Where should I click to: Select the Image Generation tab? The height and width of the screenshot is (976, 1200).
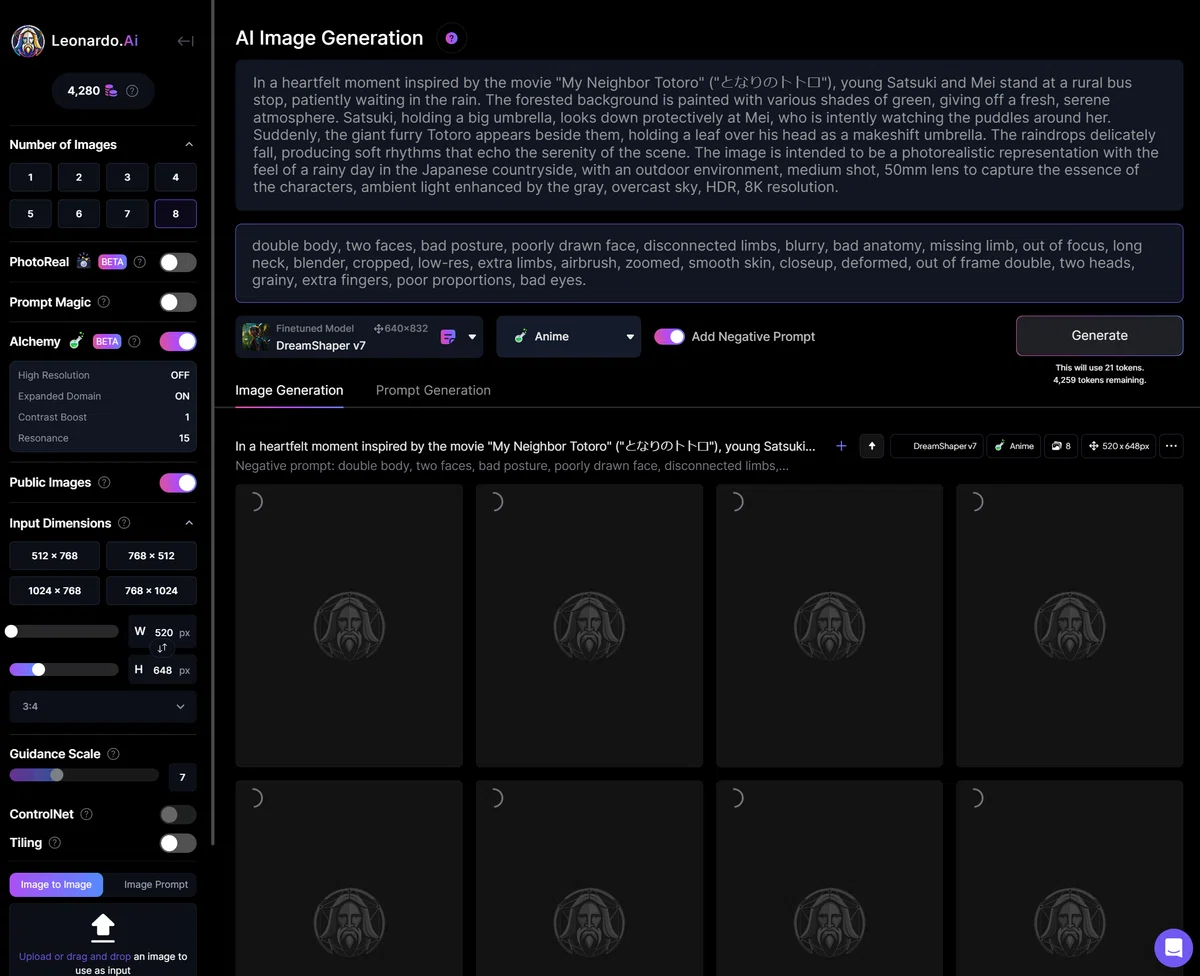point(289,390)
